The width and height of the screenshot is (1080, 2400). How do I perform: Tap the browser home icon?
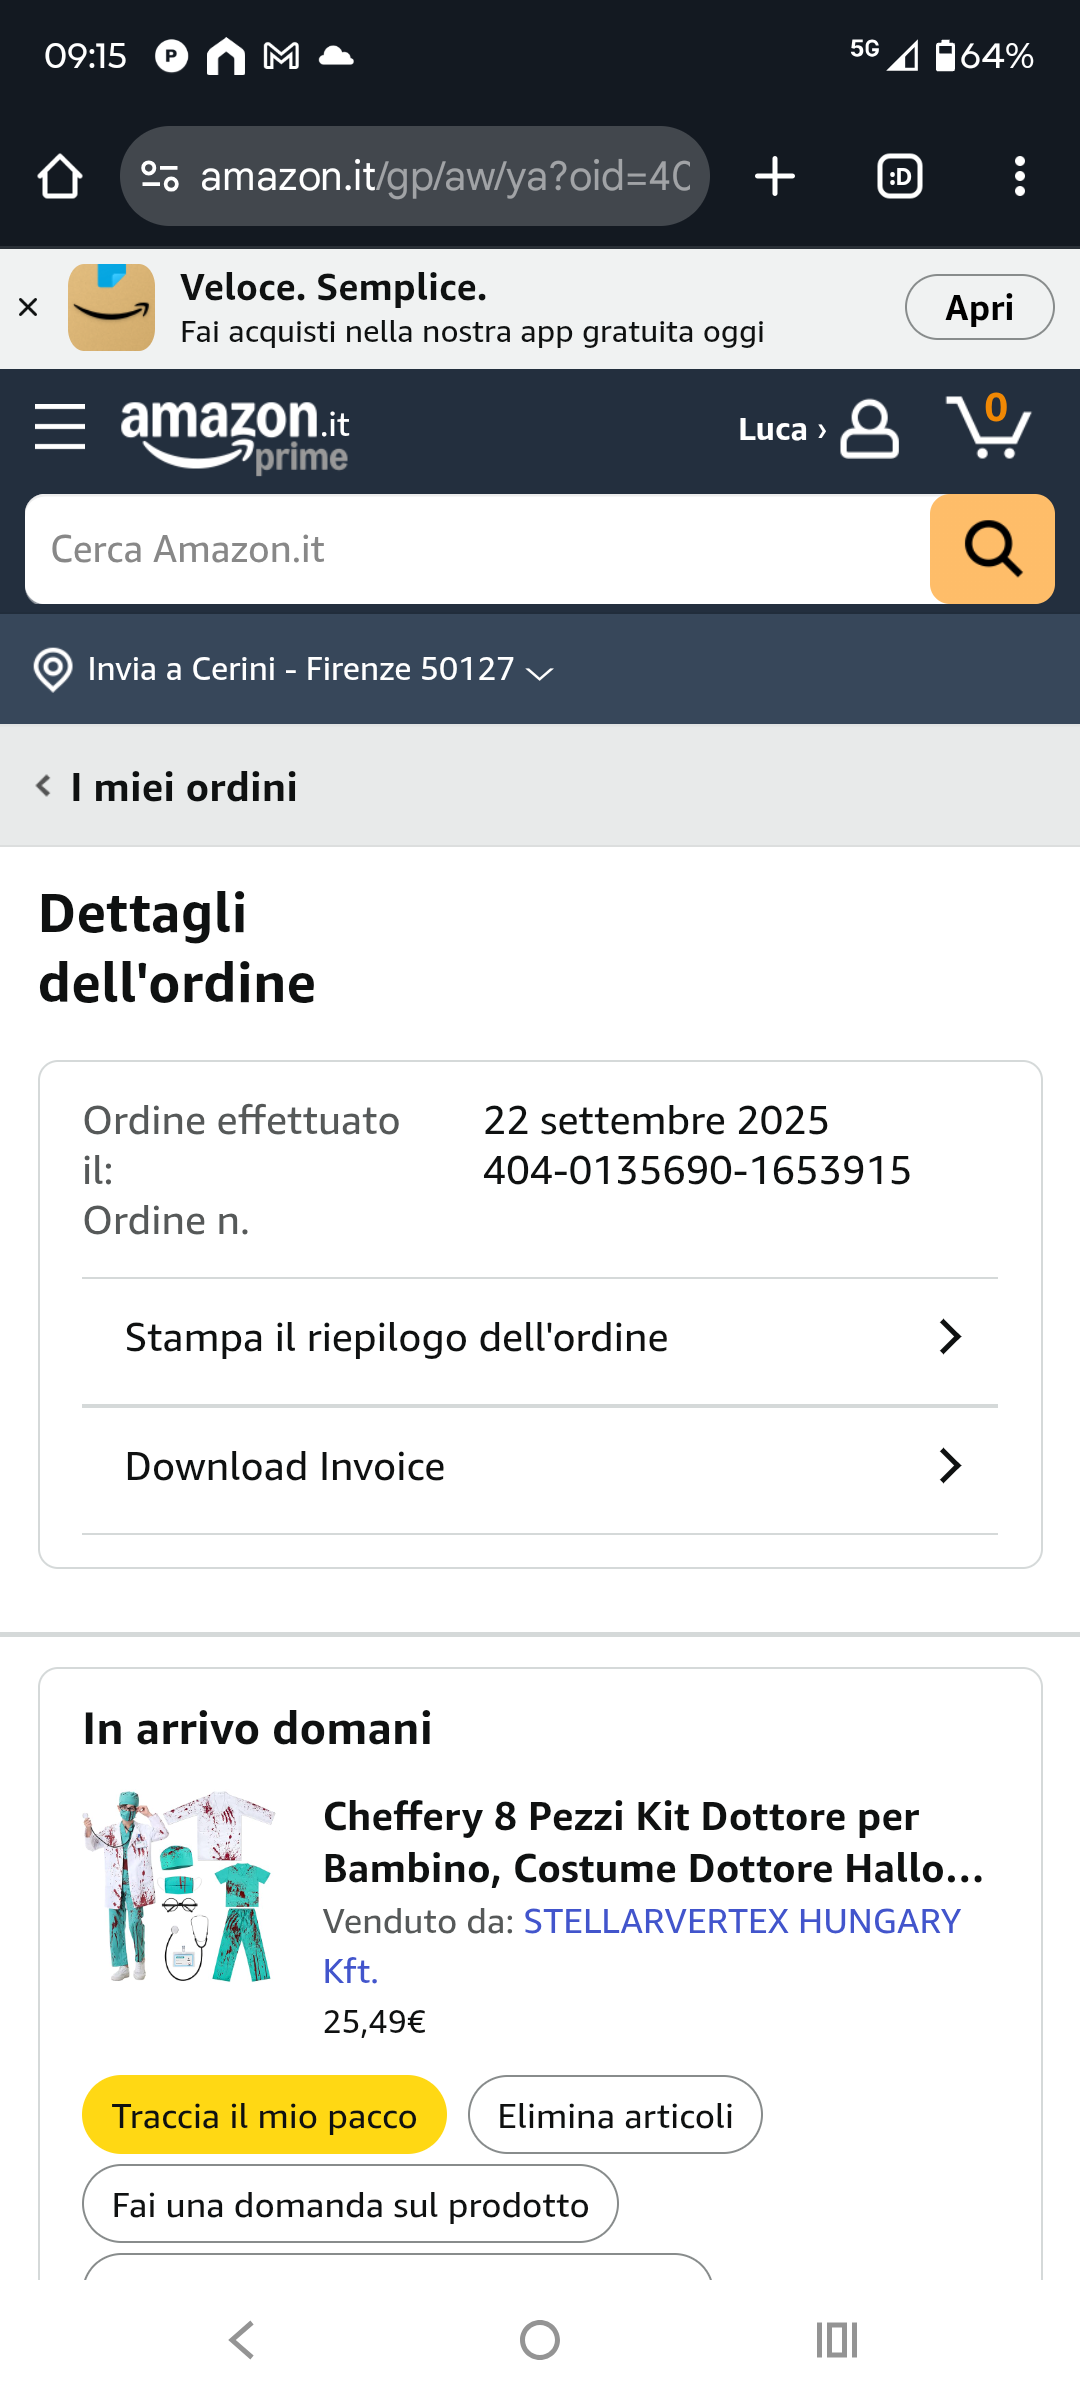click(60, 177)
